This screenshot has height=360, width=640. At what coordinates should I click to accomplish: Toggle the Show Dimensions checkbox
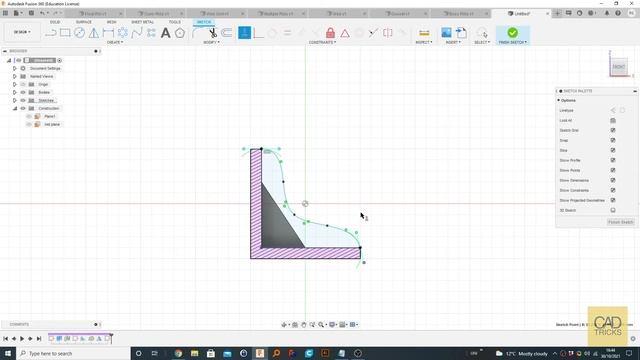pyautogui.click(x=613, y=180)
